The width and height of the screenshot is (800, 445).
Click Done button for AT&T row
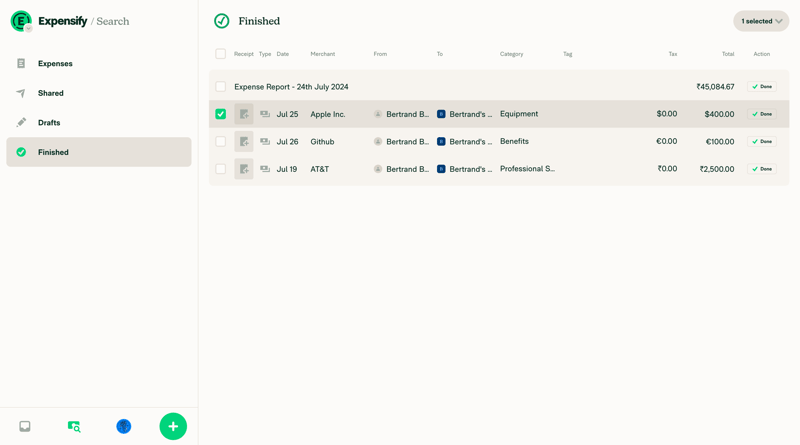[762, 169]
